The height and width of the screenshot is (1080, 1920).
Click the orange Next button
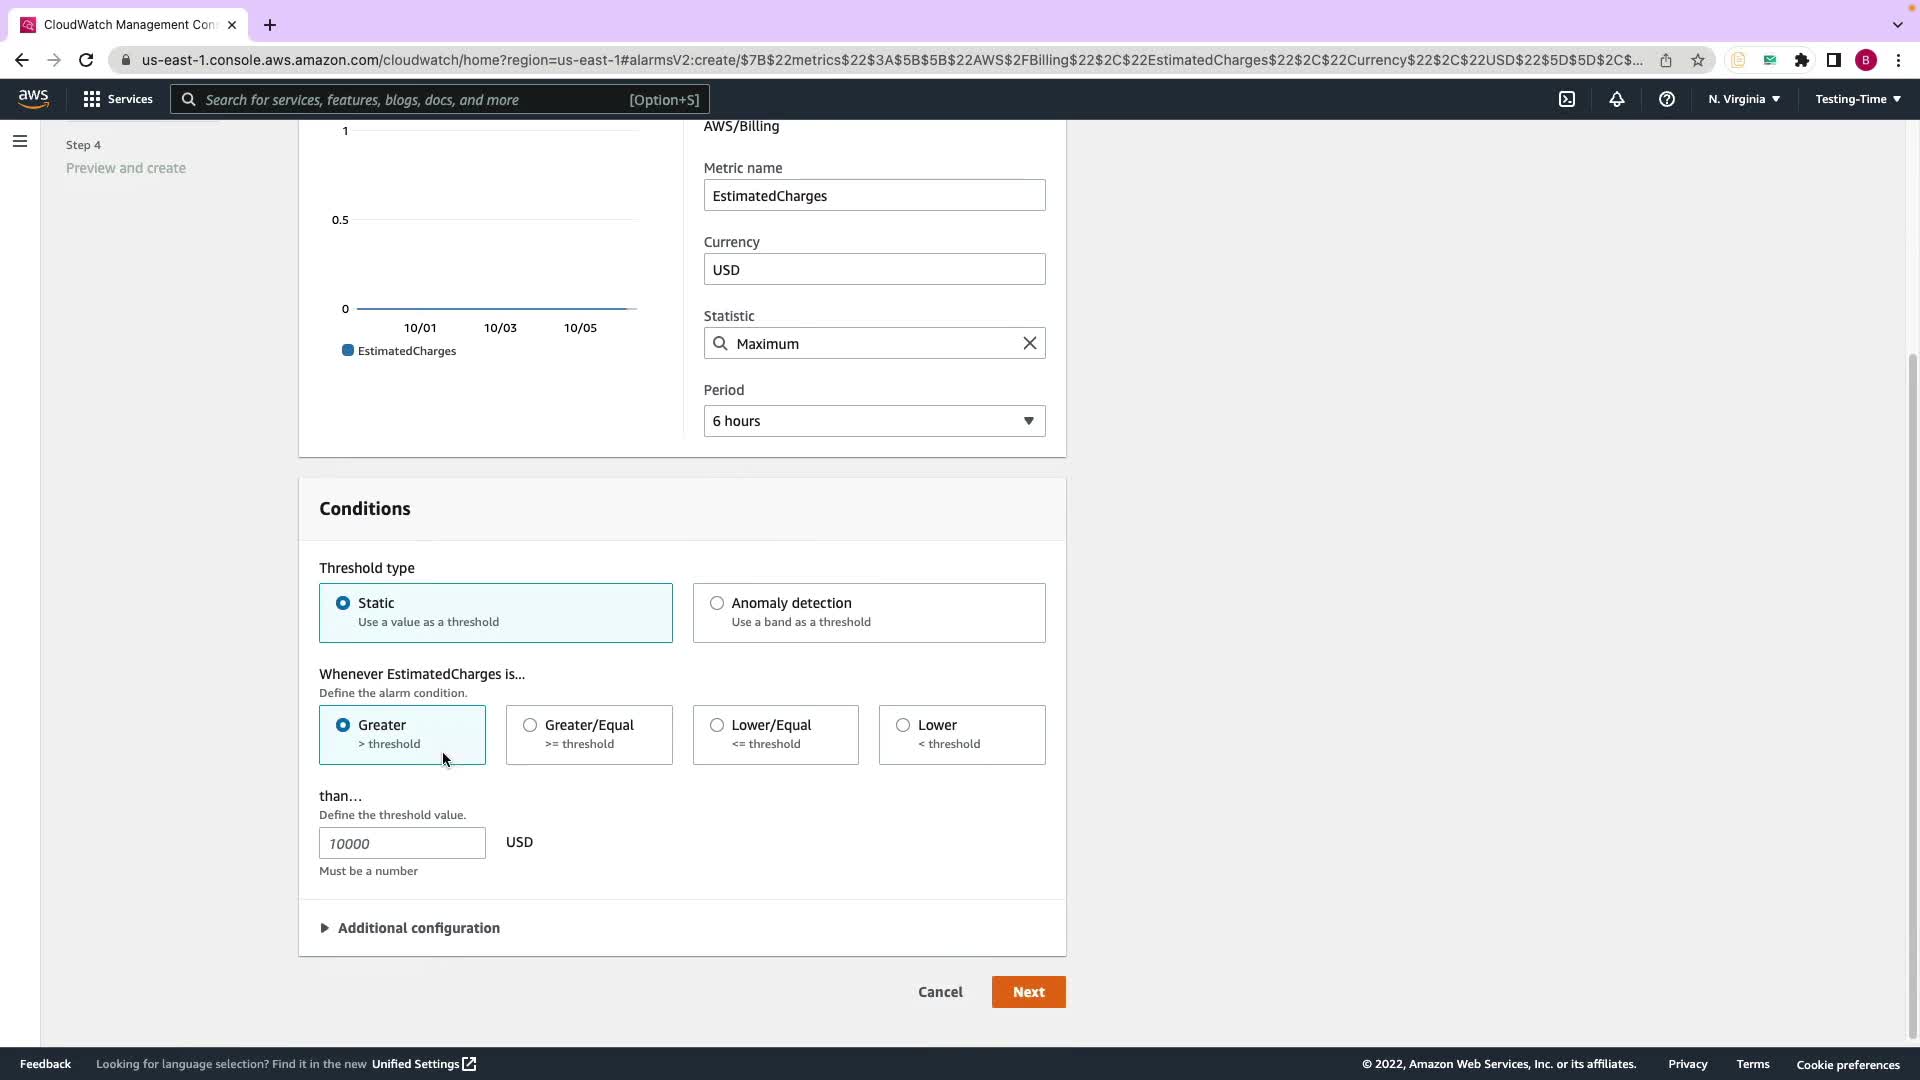point(1028,992)
